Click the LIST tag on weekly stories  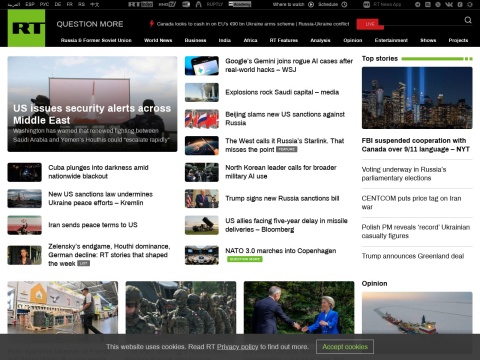point(84,263)
